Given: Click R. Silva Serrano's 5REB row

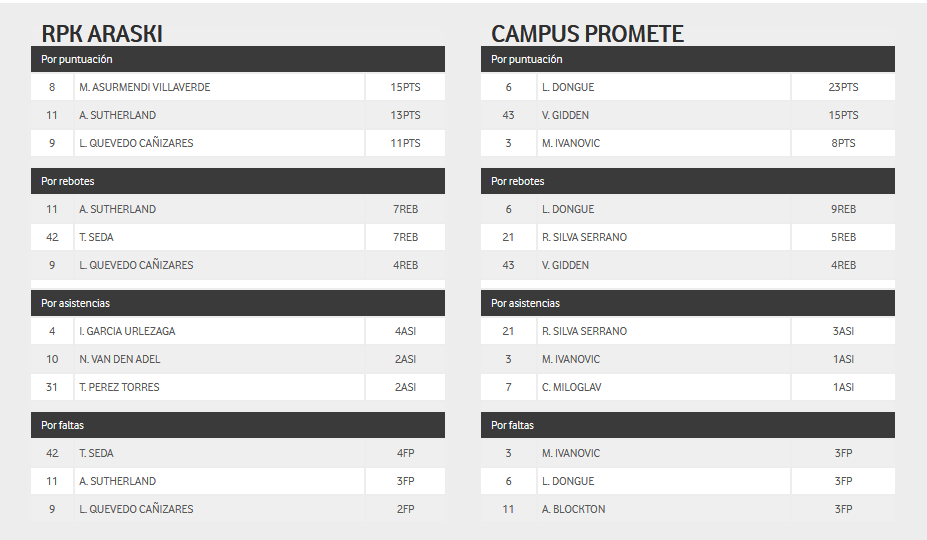Looking at the screenshot, I should coord(688,237).
